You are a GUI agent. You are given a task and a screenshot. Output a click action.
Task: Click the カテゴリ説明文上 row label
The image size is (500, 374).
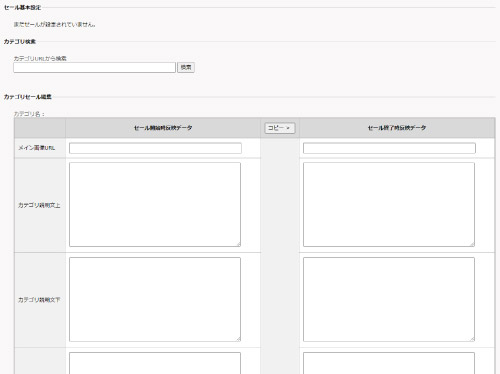[39, 205]
